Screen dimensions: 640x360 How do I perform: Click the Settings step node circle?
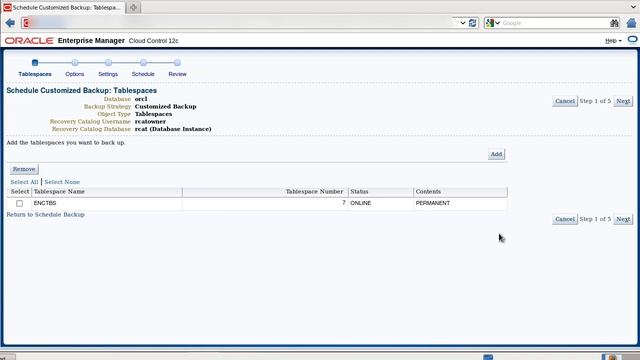pyautogui.click(x=108, y=63)
